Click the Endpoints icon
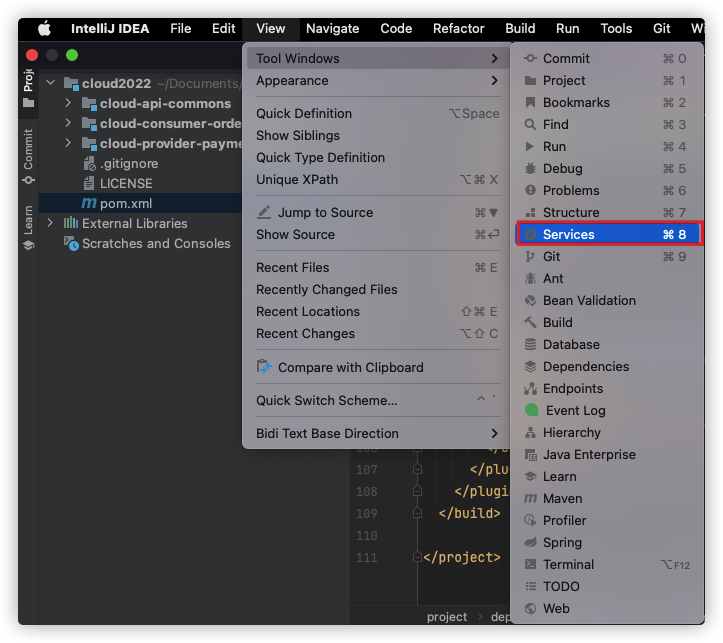 coord(530,389)
